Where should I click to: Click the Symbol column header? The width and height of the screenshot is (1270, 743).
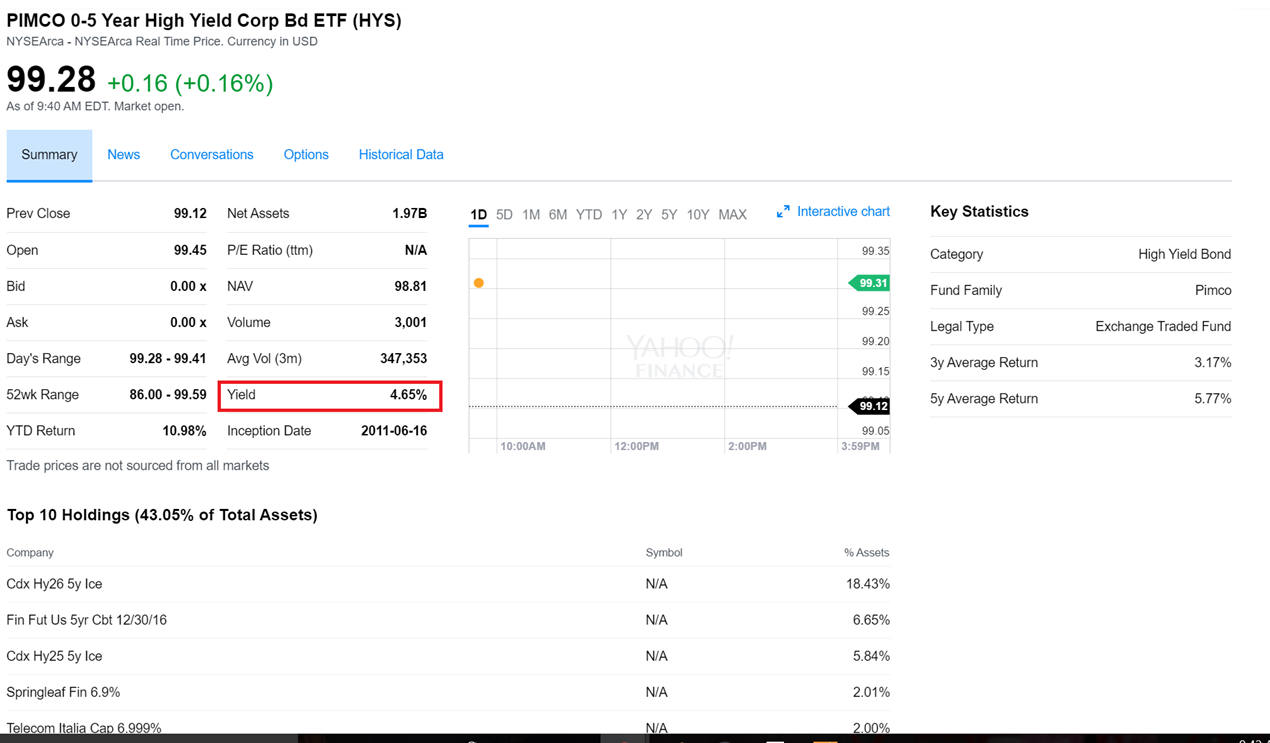(664, 552)
